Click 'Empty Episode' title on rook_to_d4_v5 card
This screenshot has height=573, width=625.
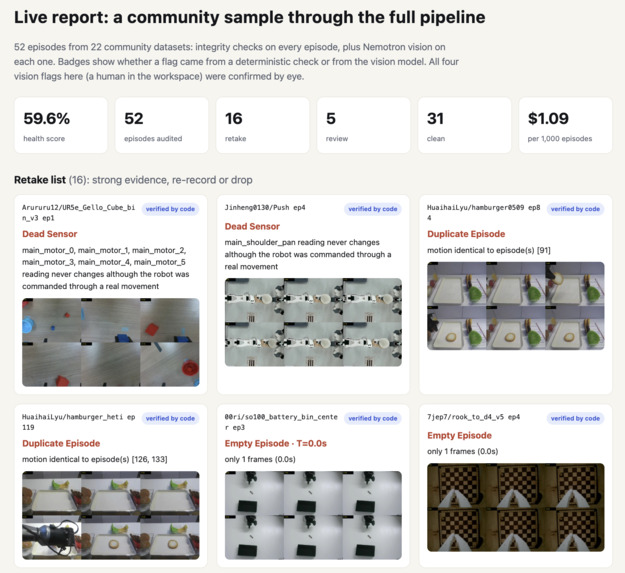(x=460, y=436)
